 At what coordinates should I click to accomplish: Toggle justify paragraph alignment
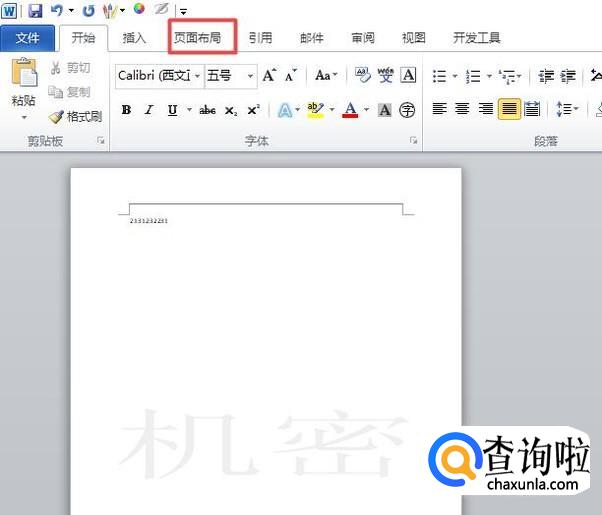tap(509, 109)
